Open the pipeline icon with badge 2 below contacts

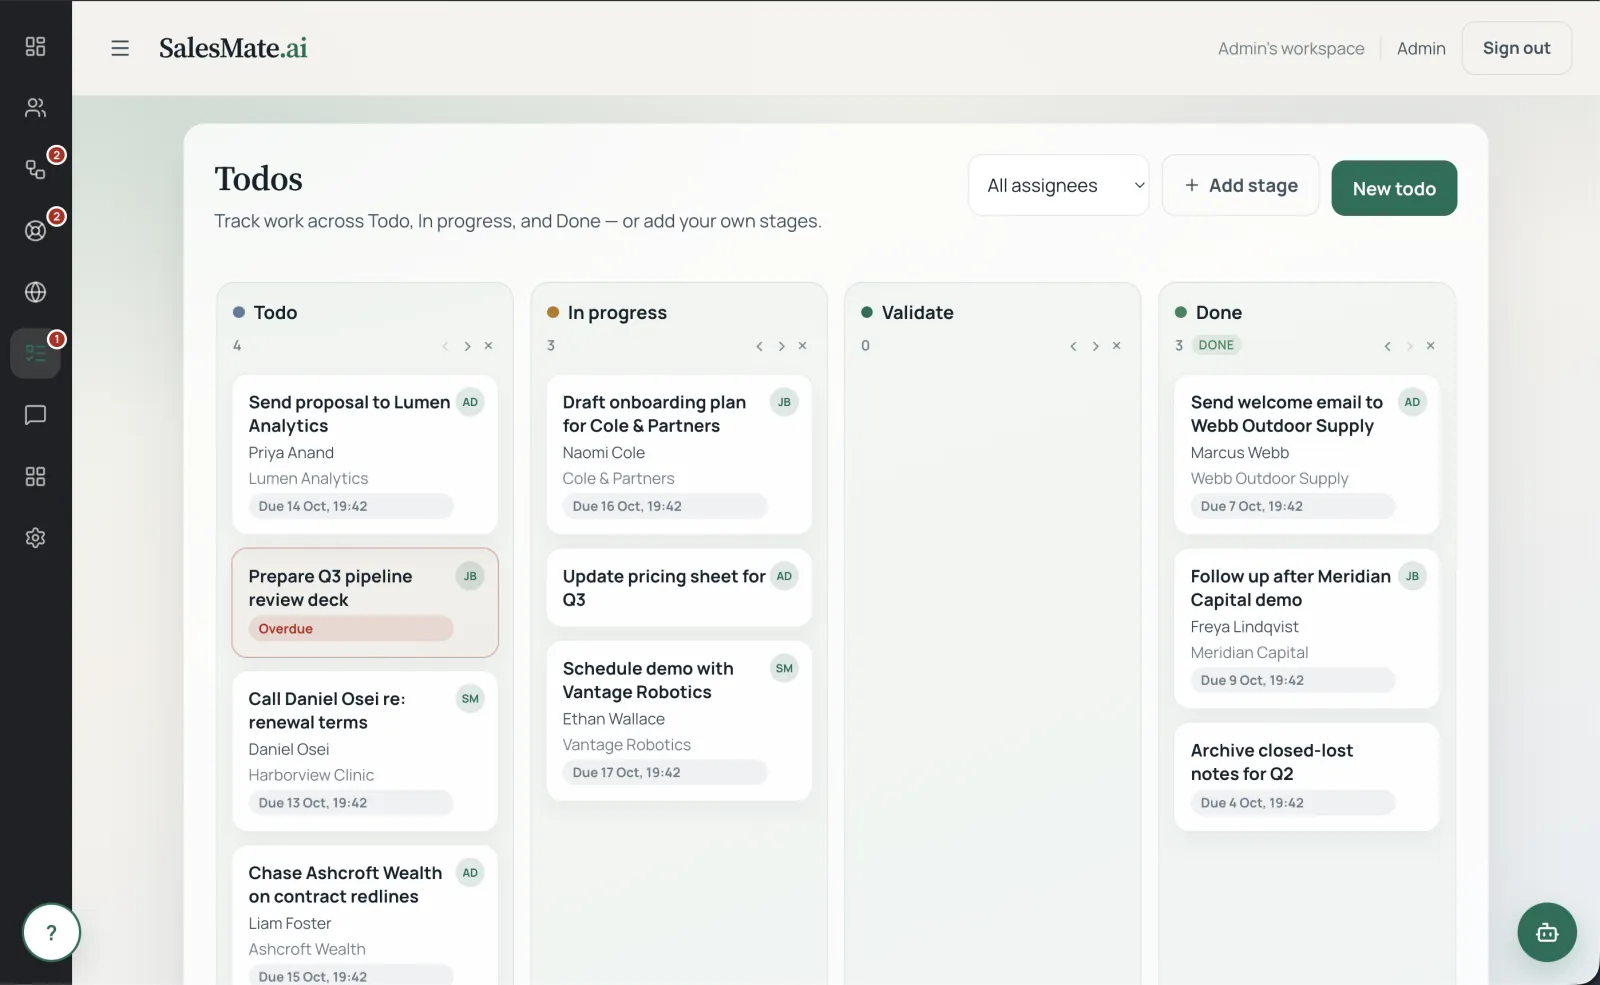(x=35, y=169)
